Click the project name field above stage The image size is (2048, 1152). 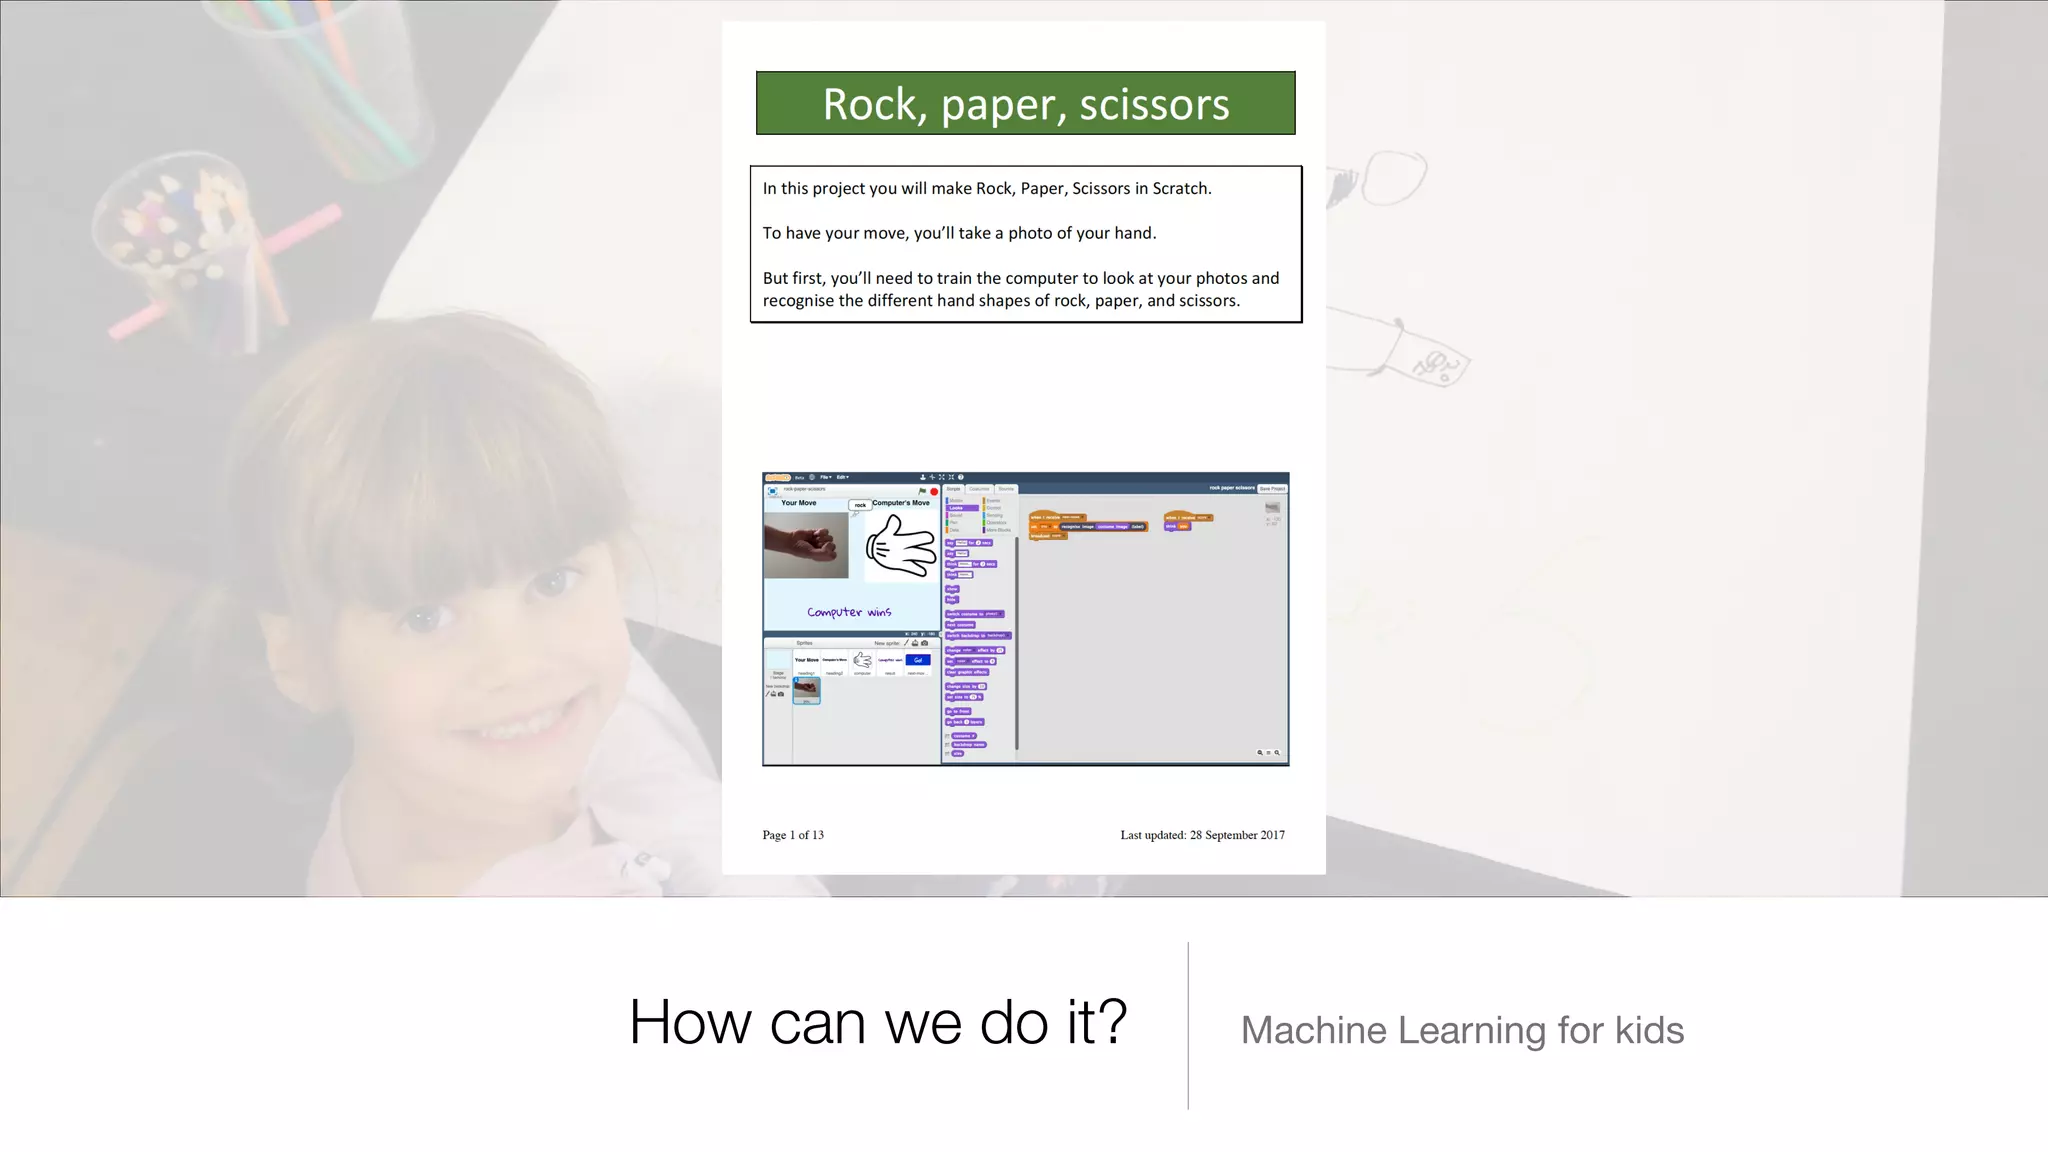pos(805,489)
